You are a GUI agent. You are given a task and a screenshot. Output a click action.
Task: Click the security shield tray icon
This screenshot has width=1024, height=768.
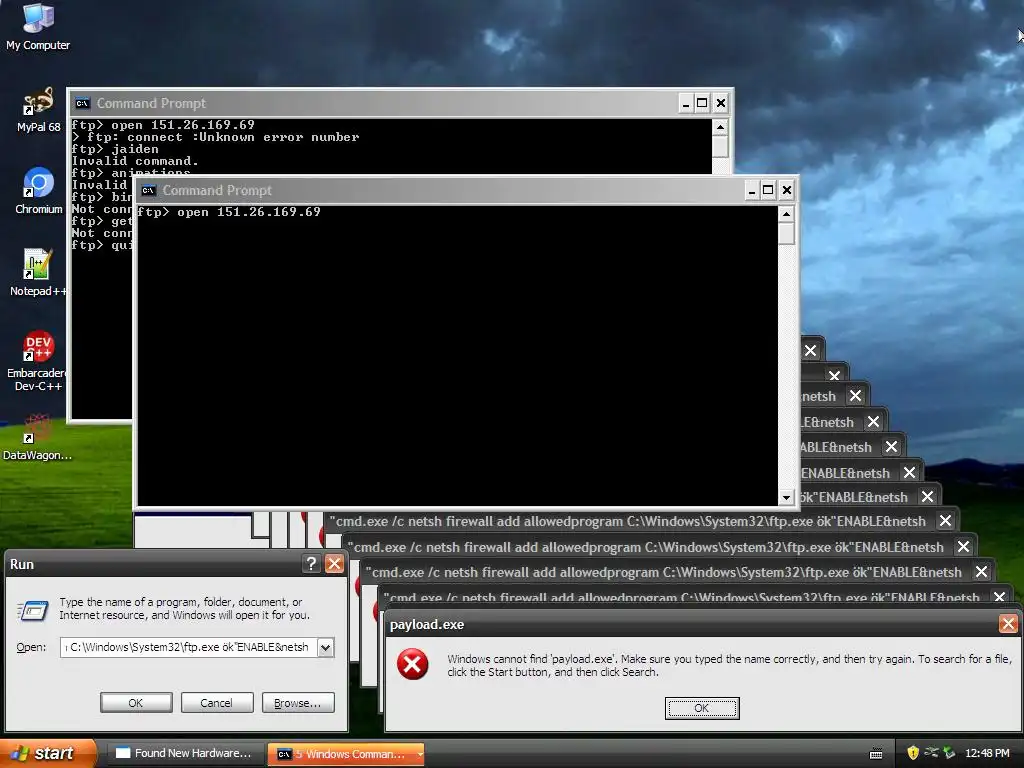click(x=913, y=753)
